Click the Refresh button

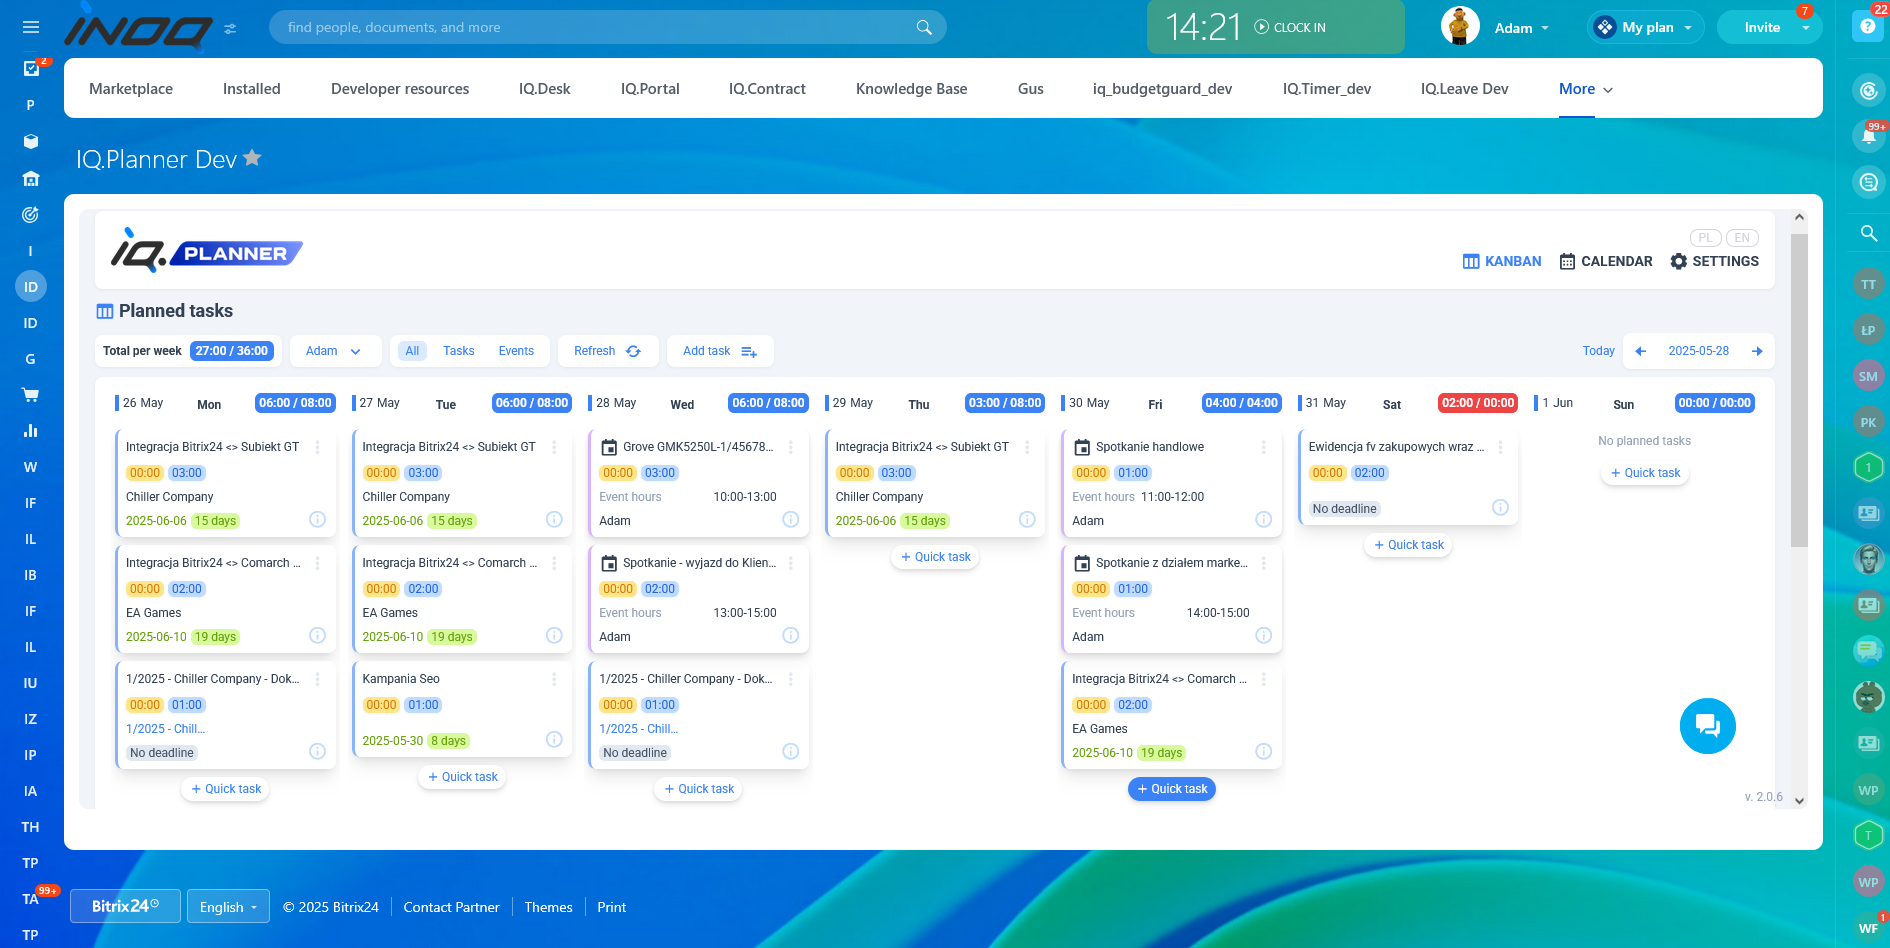608,351
